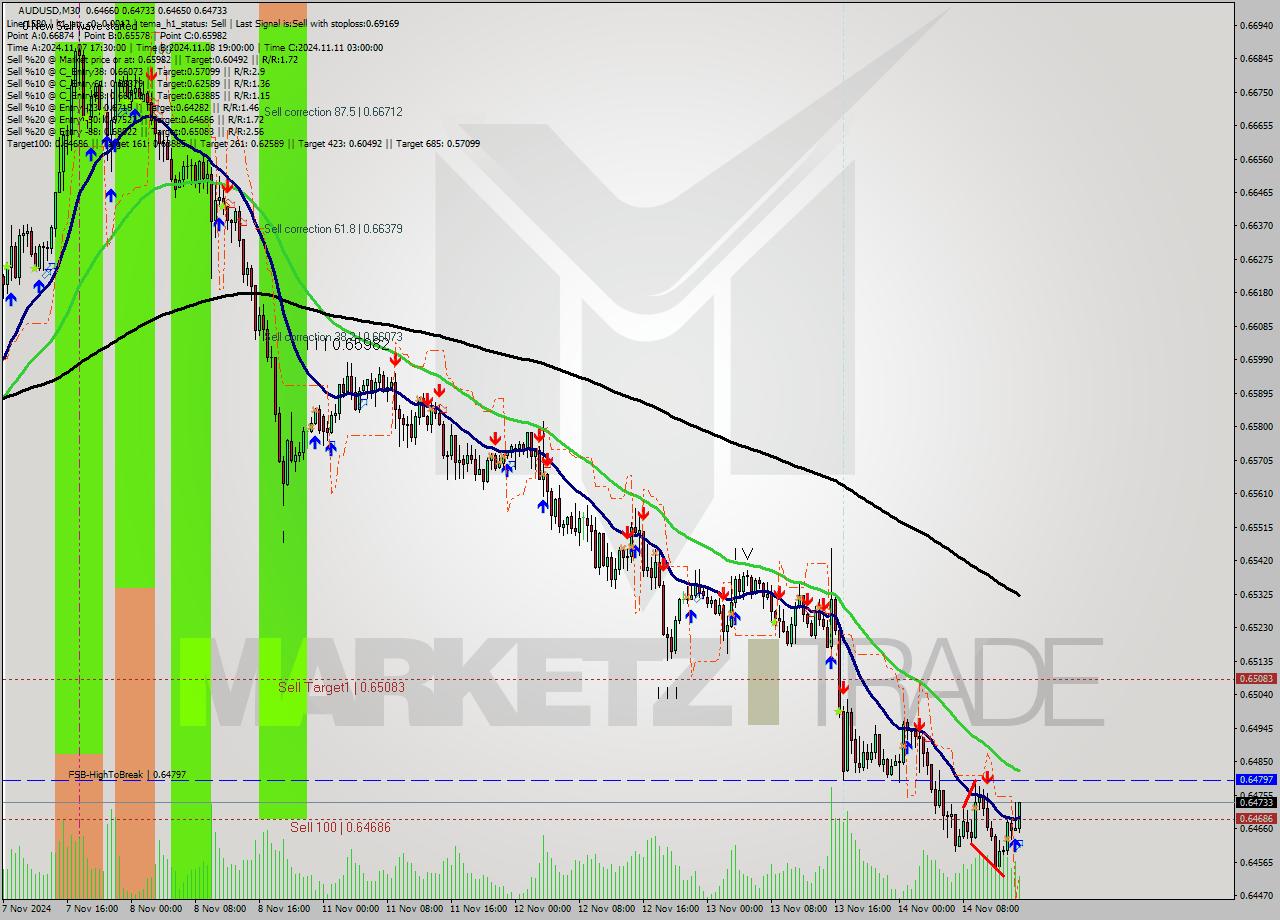The image size is (1280, 920).
Task: Click the '13 Nov 08:00' time label
Action: [x=798, y=909]
